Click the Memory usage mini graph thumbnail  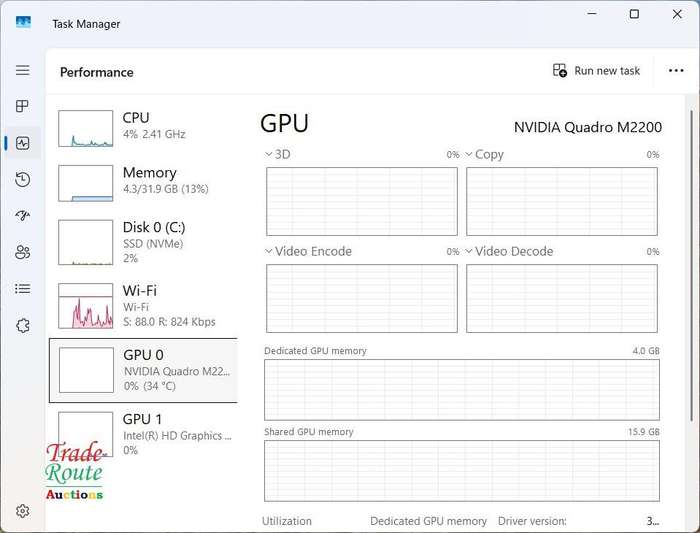click(85, 183)
